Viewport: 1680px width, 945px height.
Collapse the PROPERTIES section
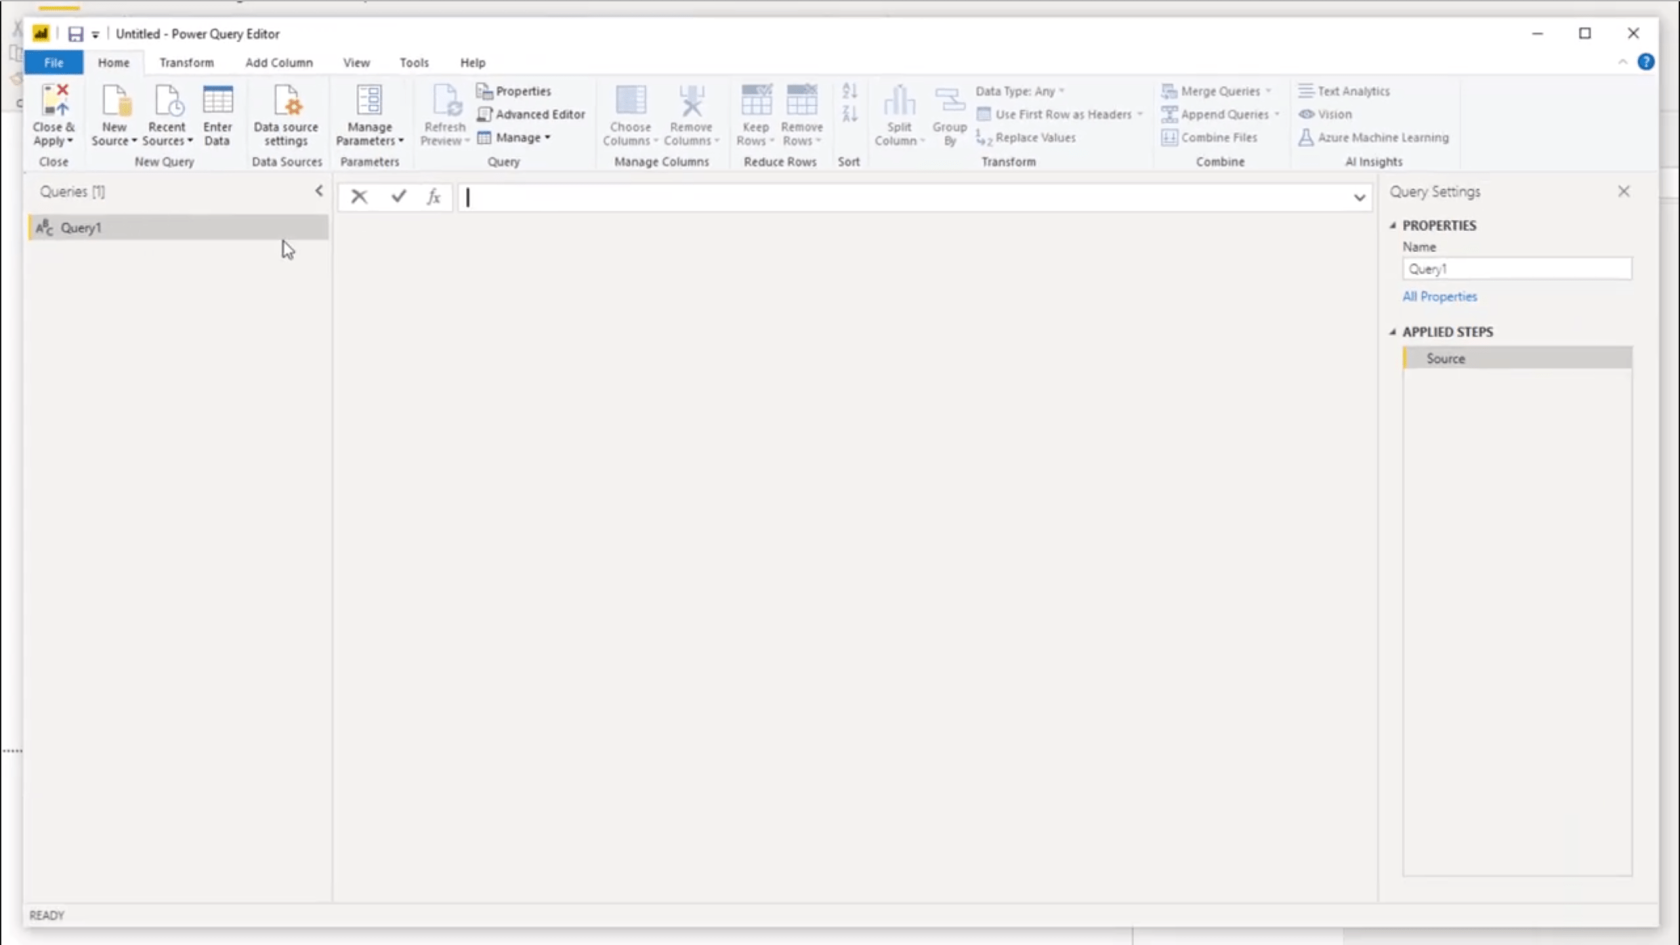coord(1393,226)
